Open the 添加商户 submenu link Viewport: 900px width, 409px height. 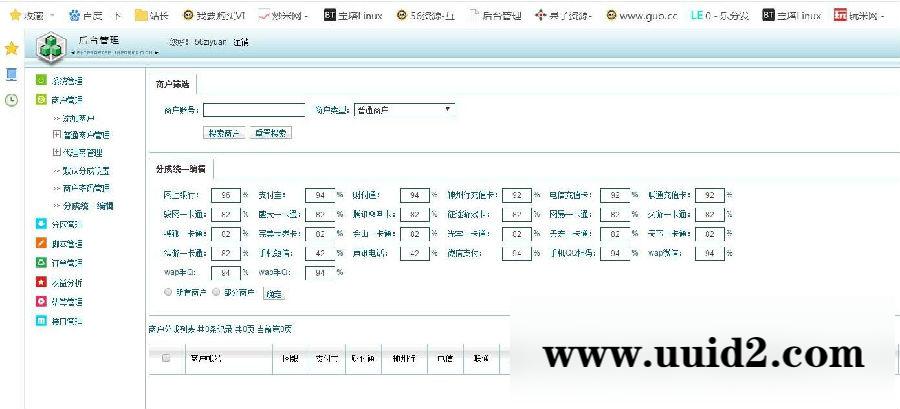tap(80, 118)
